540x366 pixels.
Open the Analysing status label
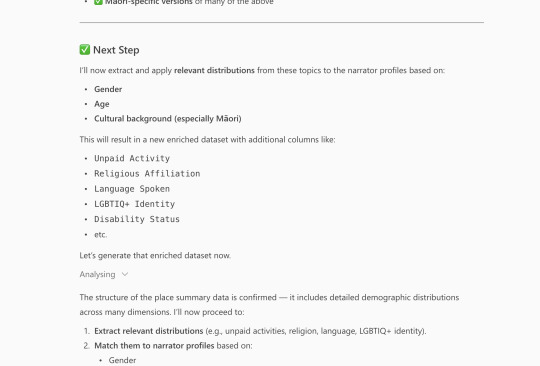click(x=97, y=274)
